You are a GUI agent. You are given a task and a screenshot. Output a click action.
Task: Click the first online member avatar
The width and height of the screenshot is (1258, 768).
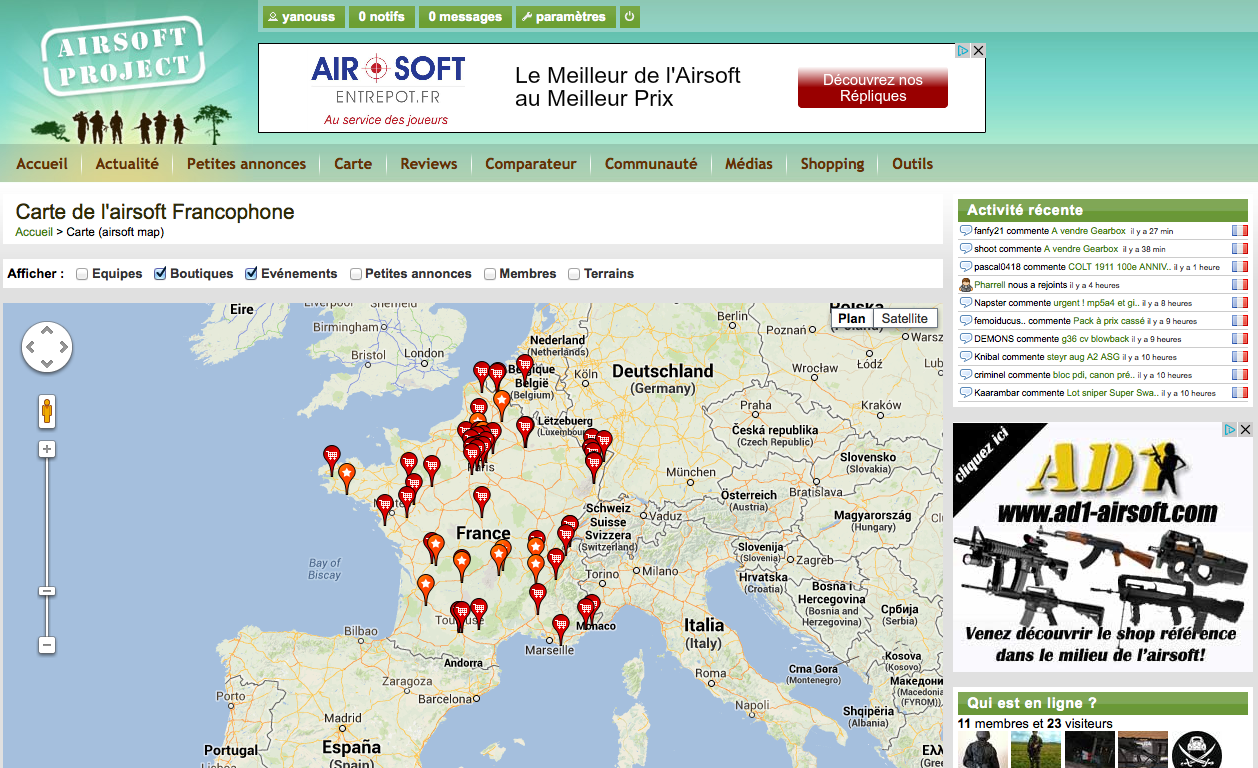coord(983,750)
